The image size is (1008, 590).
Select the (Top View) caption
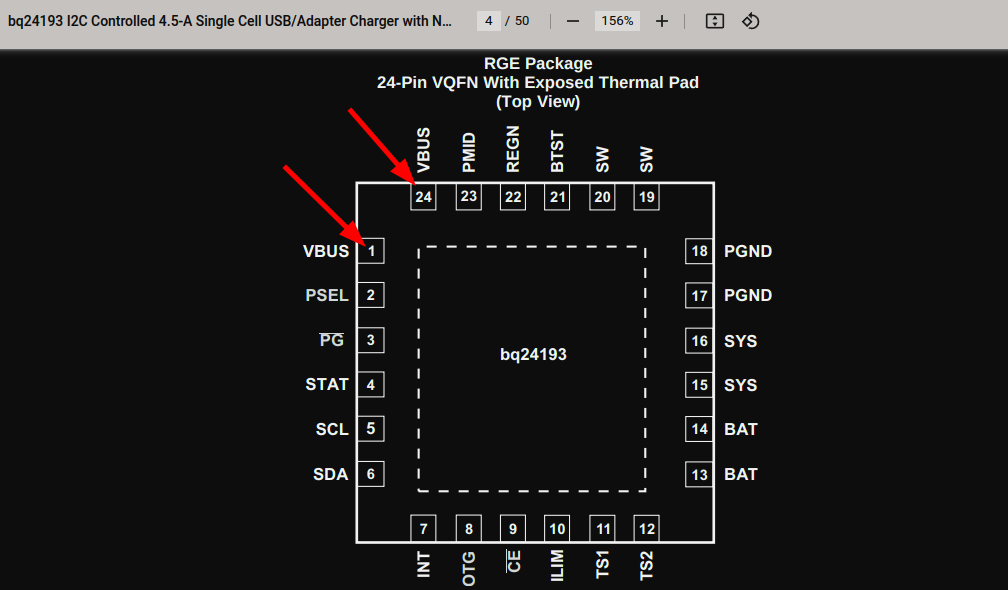click(x=538, y=102)
